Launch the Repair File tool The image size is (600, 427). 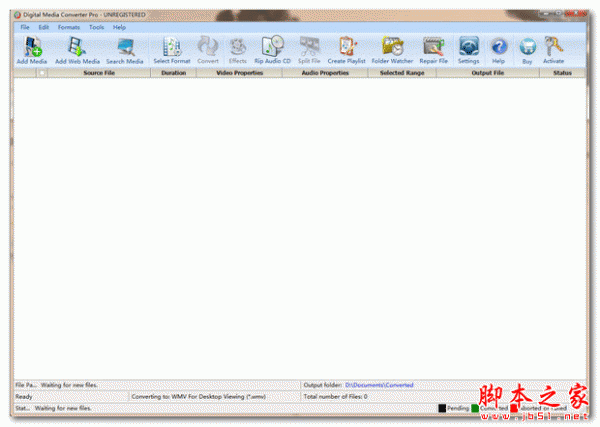pyautogui.click(x=433, y=50)
